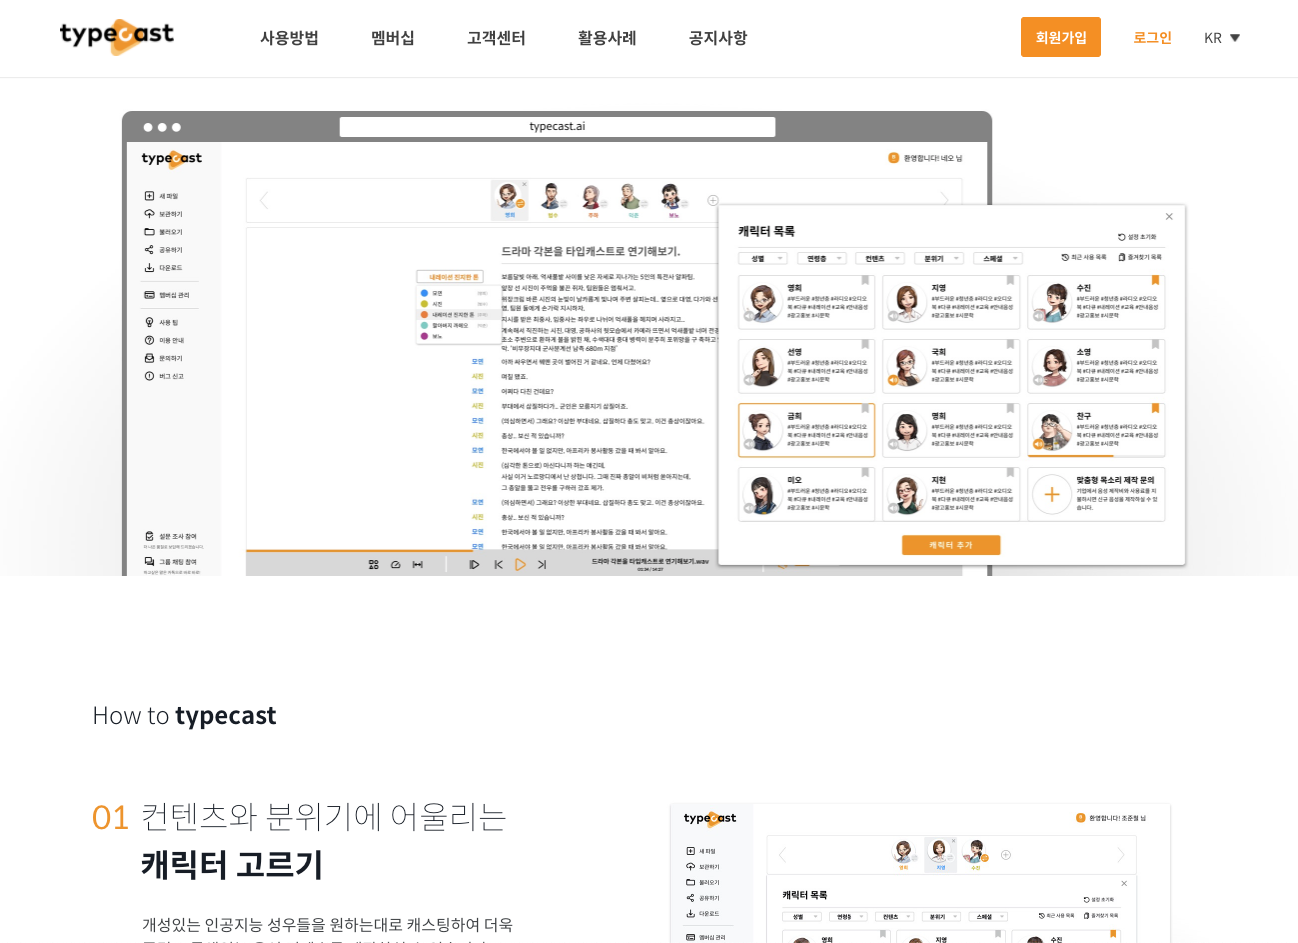Open the 성별 filter dropdown in the hero character list
This screenshot has width=1298, height=943.
[763, 259]
